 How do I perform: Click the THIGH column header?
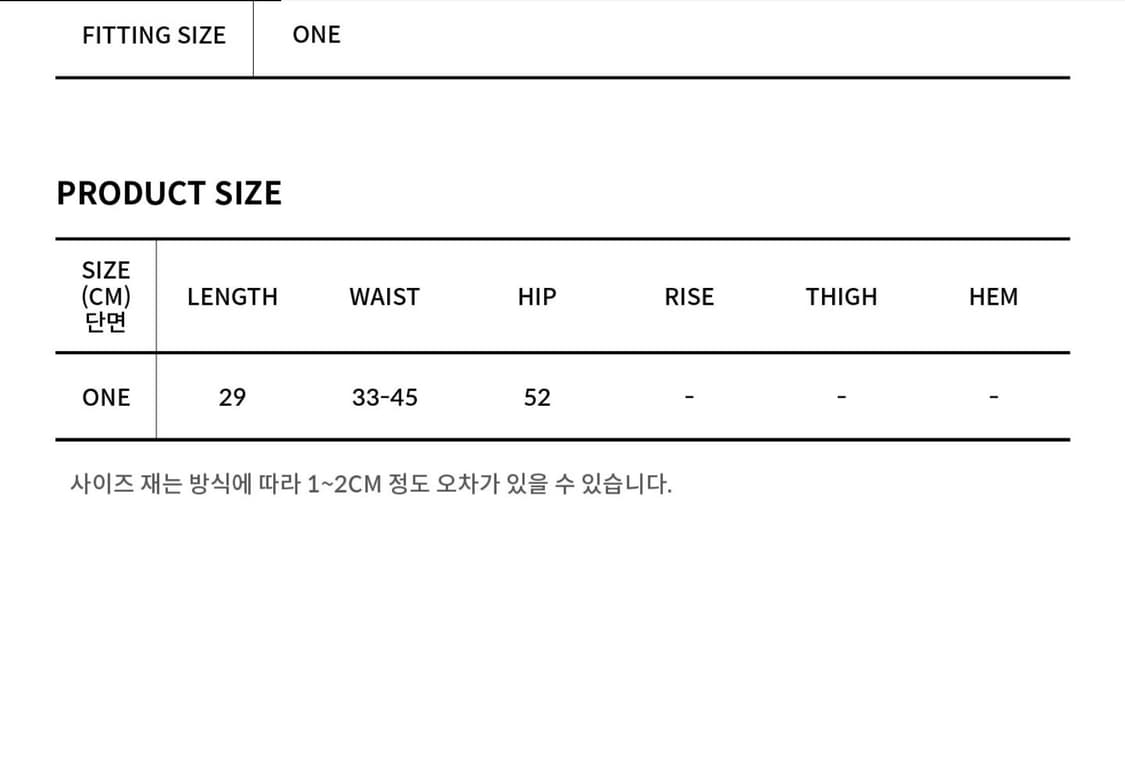point(841,297)
